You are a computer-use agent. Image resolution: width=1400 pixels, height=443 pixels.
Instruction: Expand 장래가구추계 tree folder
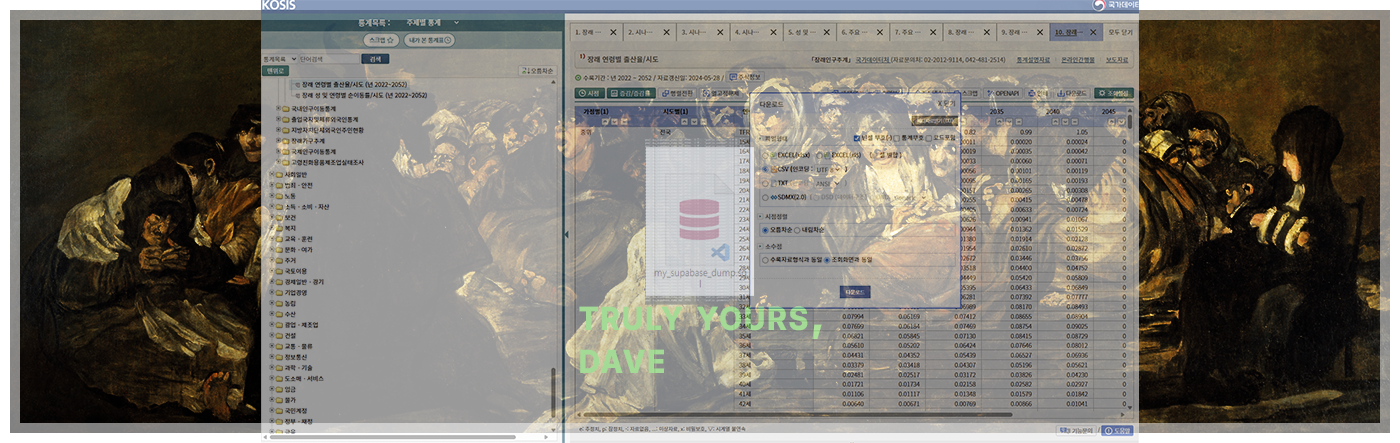click(279, 141)
